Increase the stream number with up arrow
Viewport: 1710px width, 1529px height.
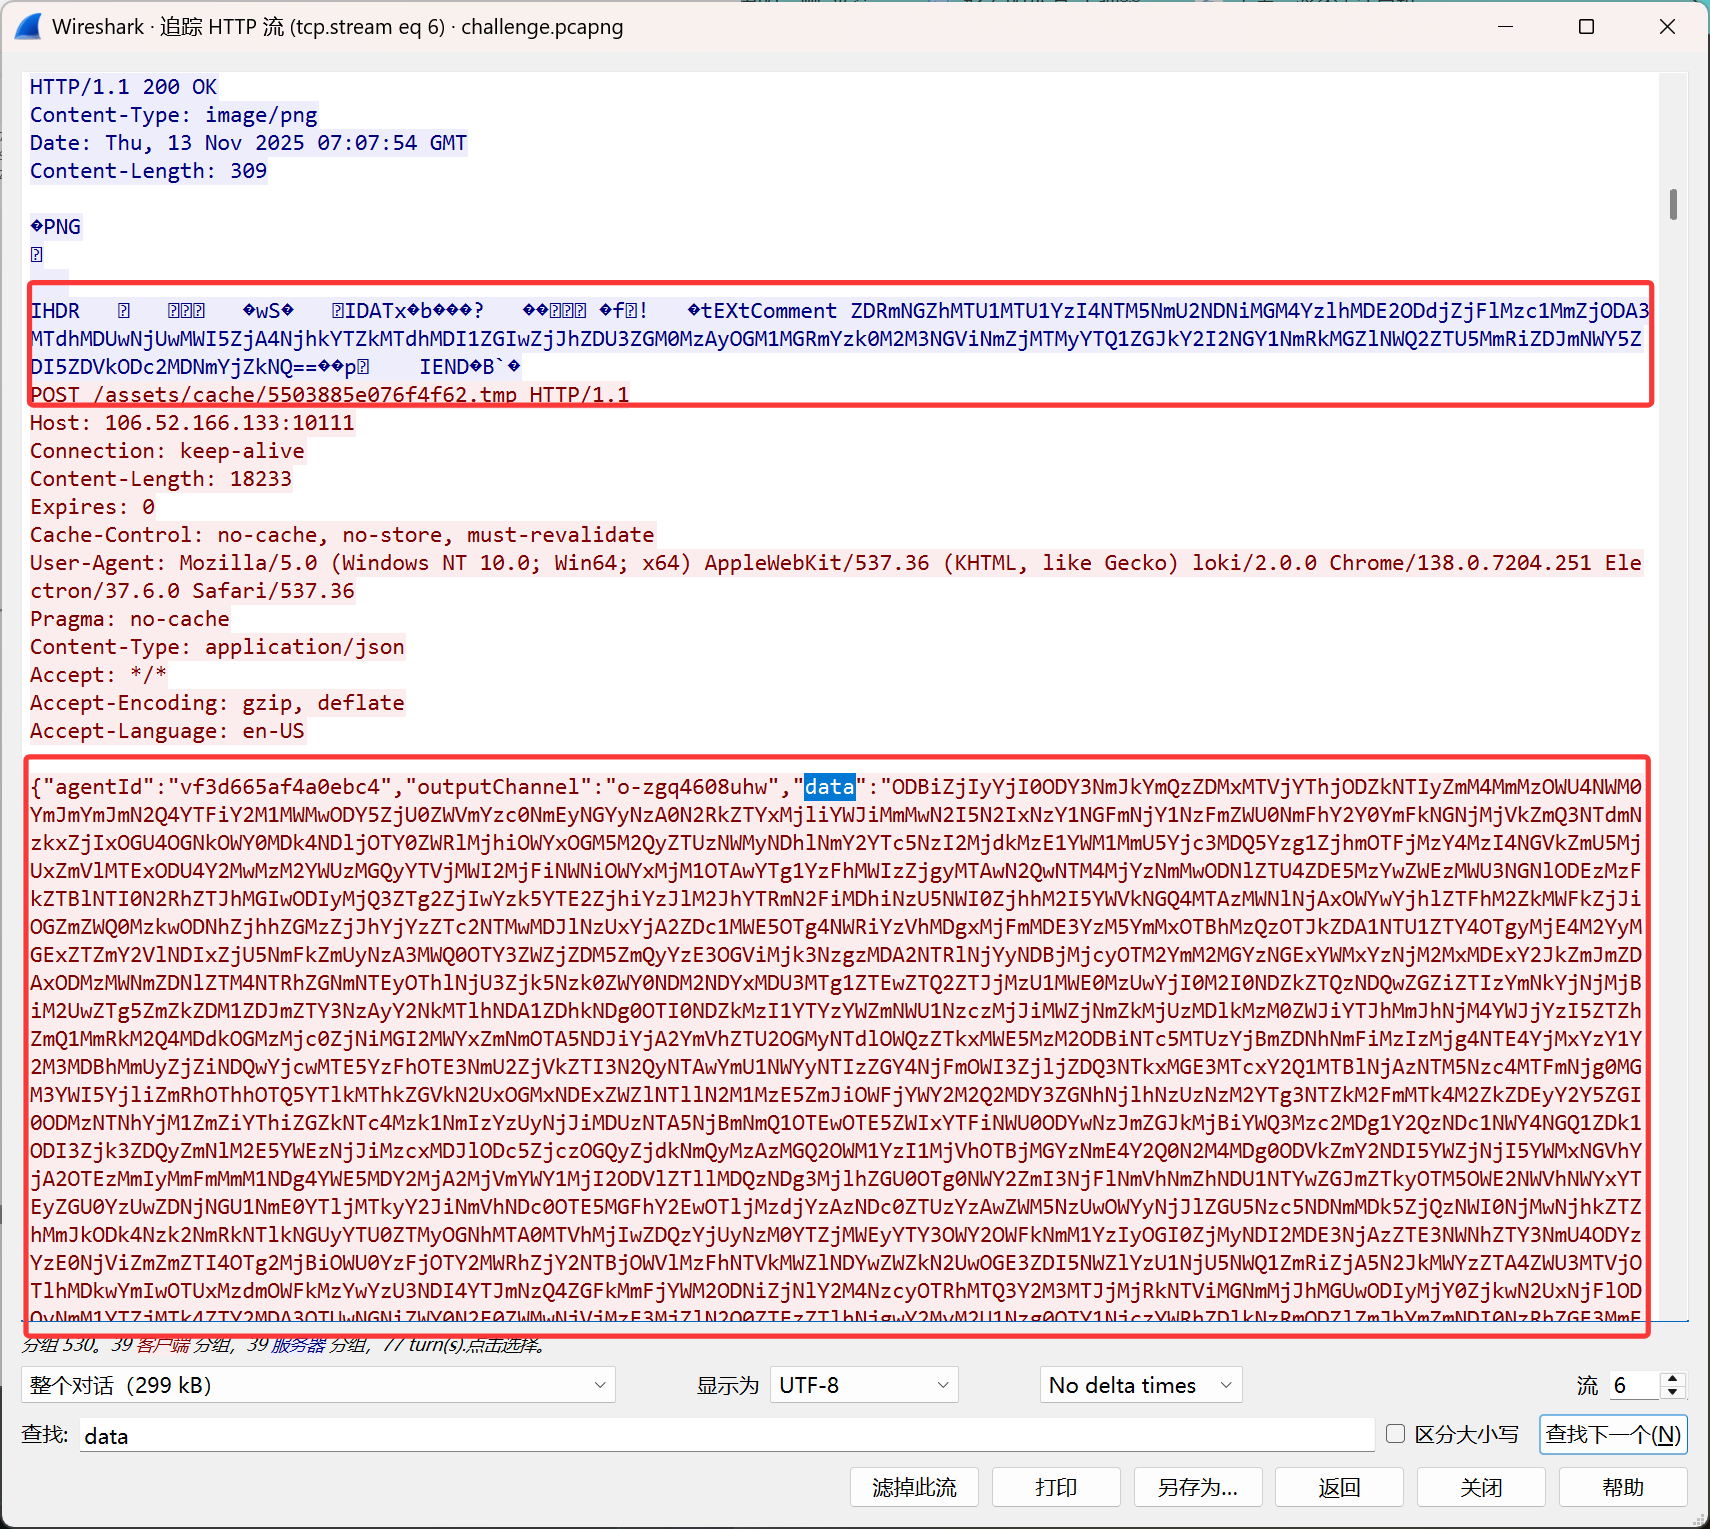(1672, 1378)
